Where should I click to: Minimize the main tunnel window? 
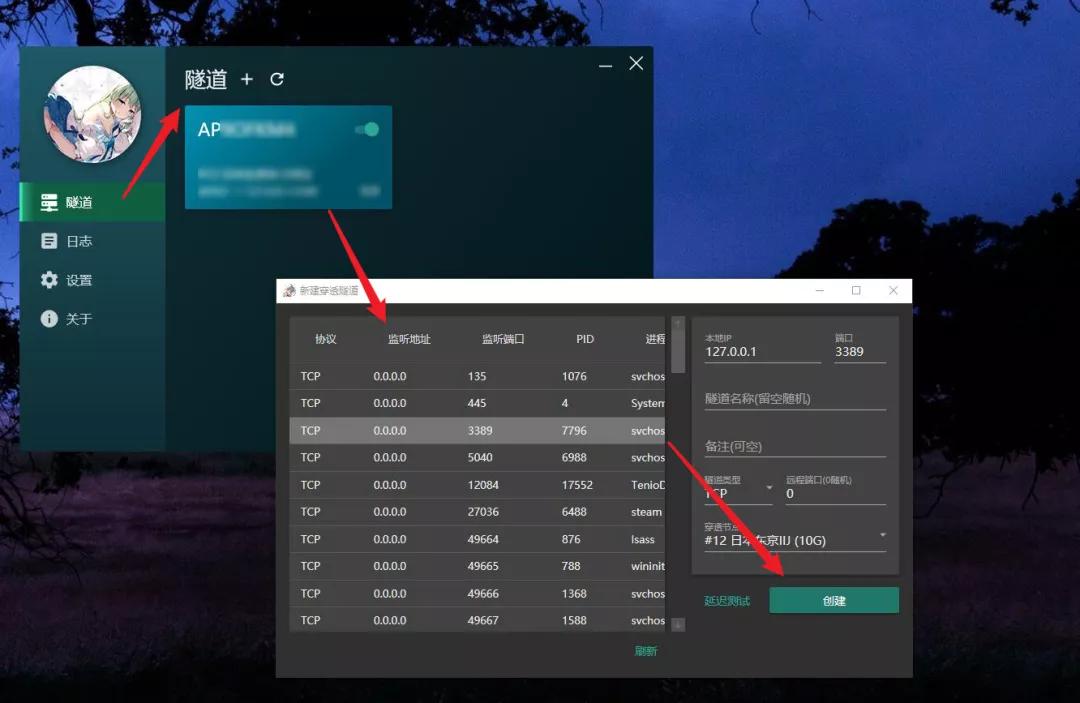coord(605,65)
